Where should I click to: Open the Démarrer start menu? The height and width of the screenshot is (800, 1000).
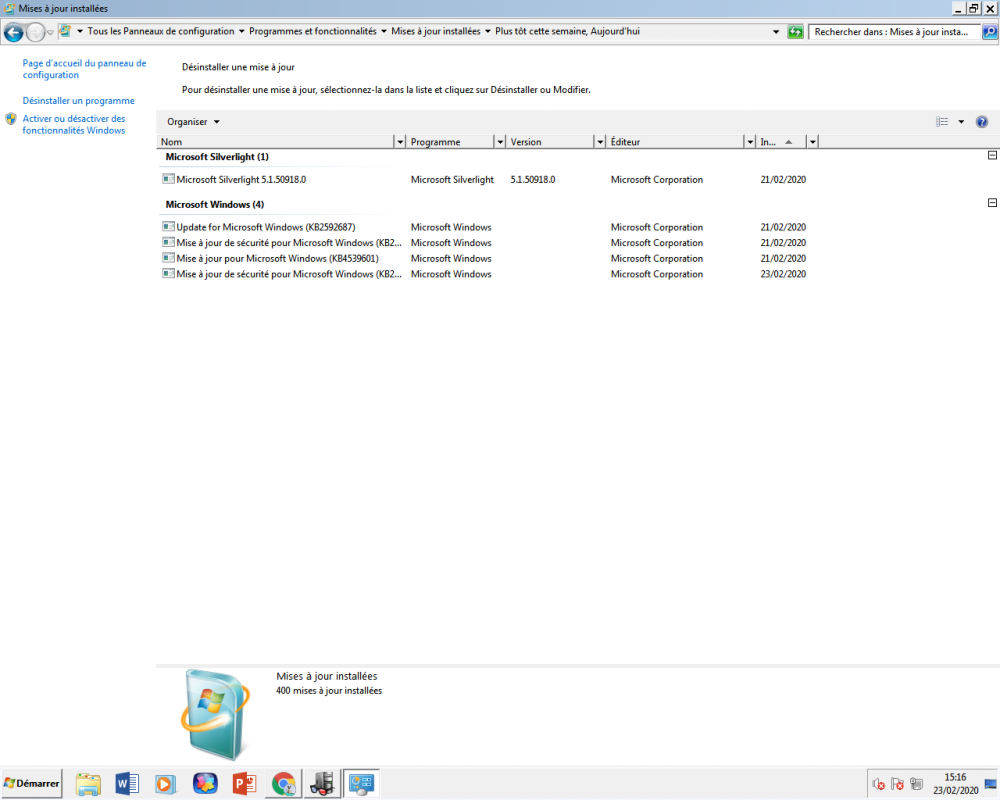(32, 783)
